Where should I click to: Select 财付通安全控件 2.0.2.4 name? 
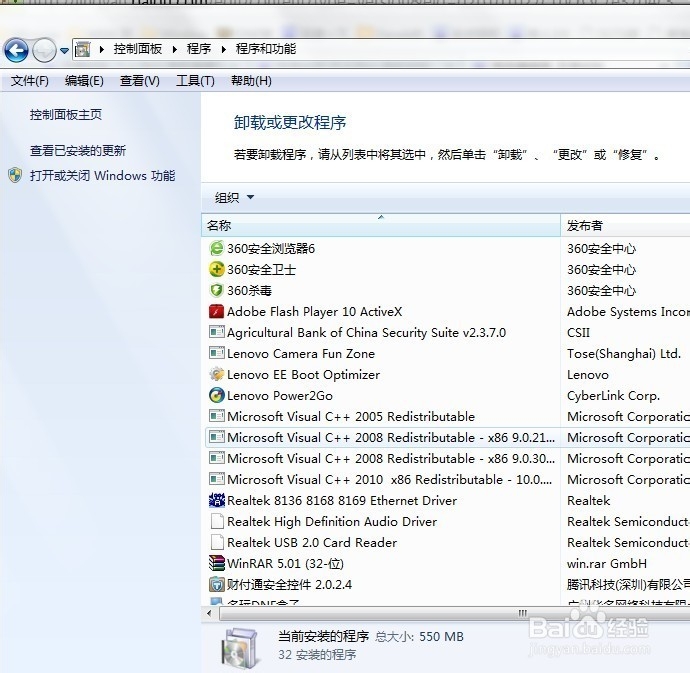coord(289,585)
